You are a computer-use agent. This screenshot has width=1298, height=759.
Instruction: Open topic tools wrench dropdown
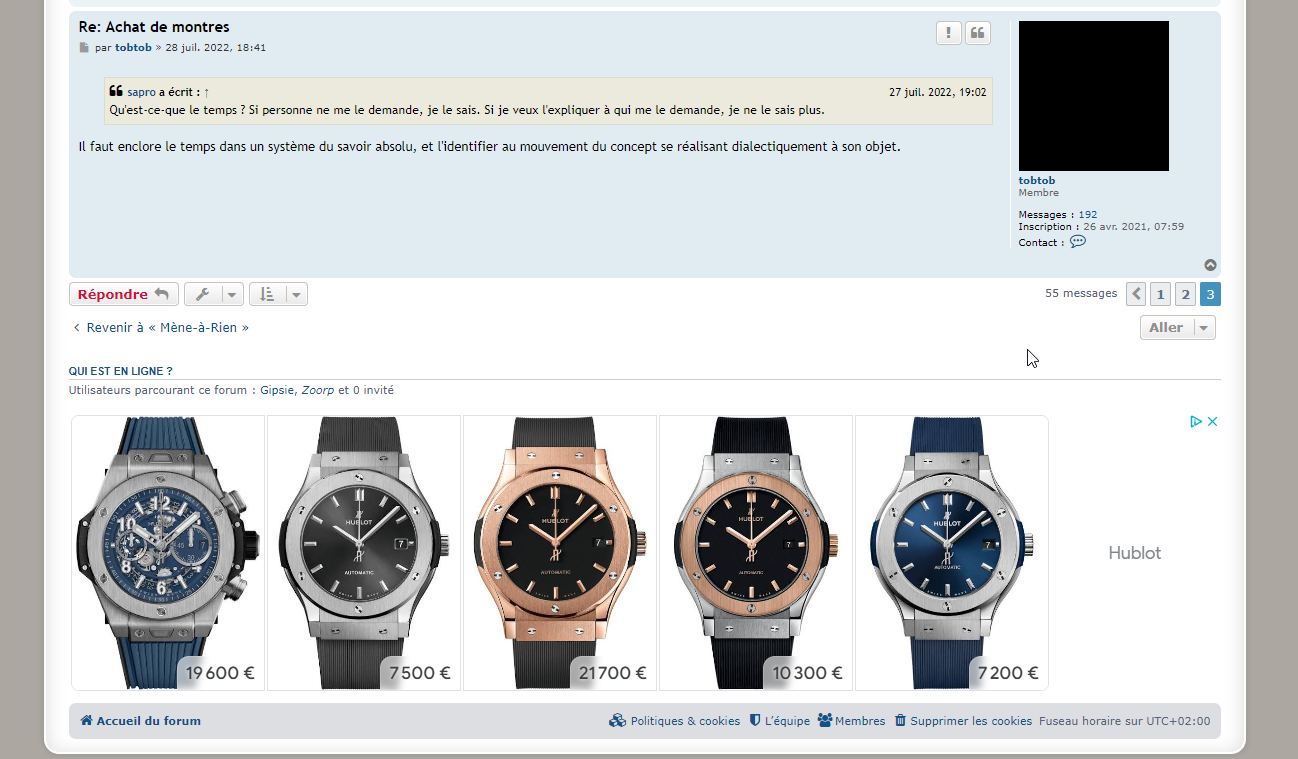214,294
